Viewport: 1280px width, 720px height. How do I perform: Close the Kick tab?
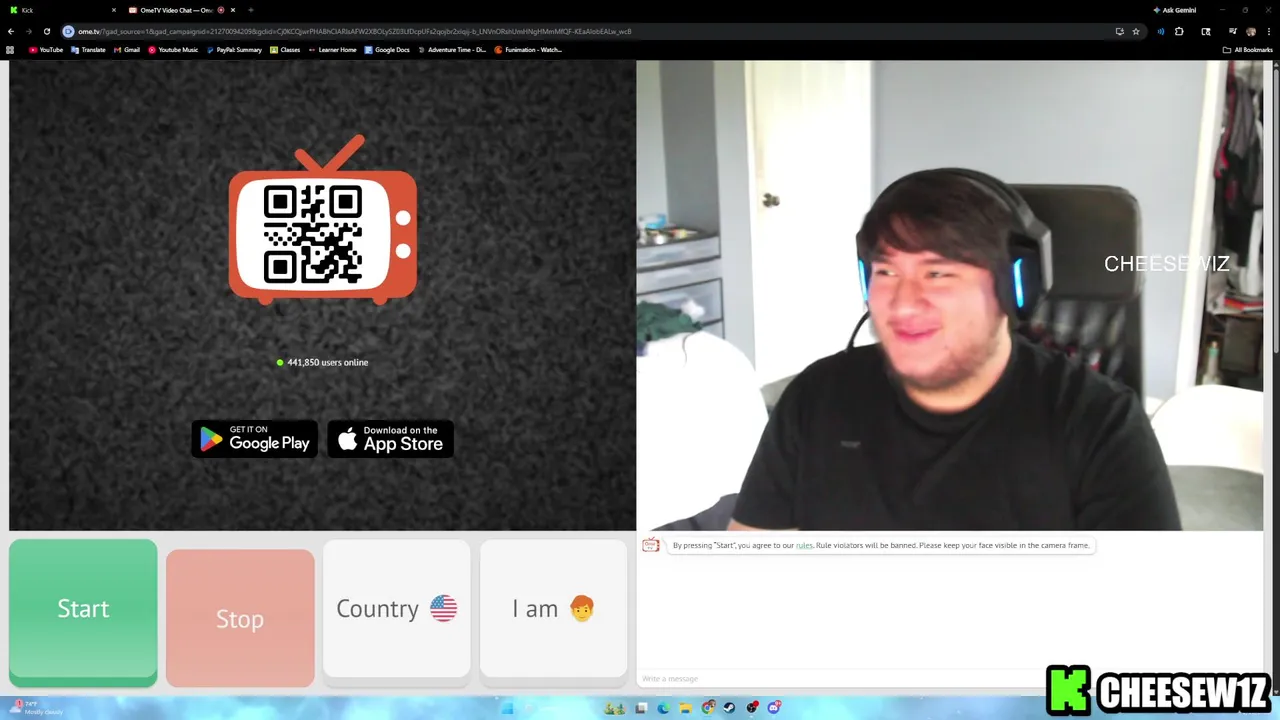114,10
